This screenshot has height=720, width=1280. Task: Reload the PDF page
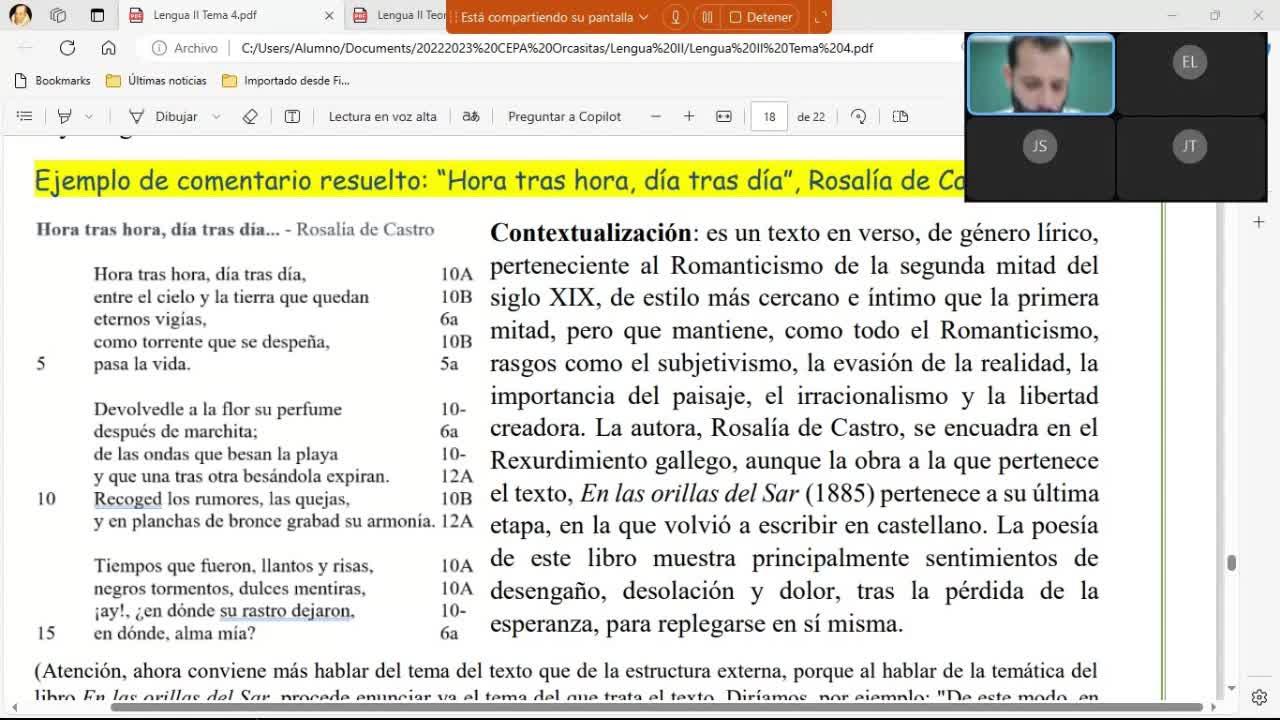point(67,47)
